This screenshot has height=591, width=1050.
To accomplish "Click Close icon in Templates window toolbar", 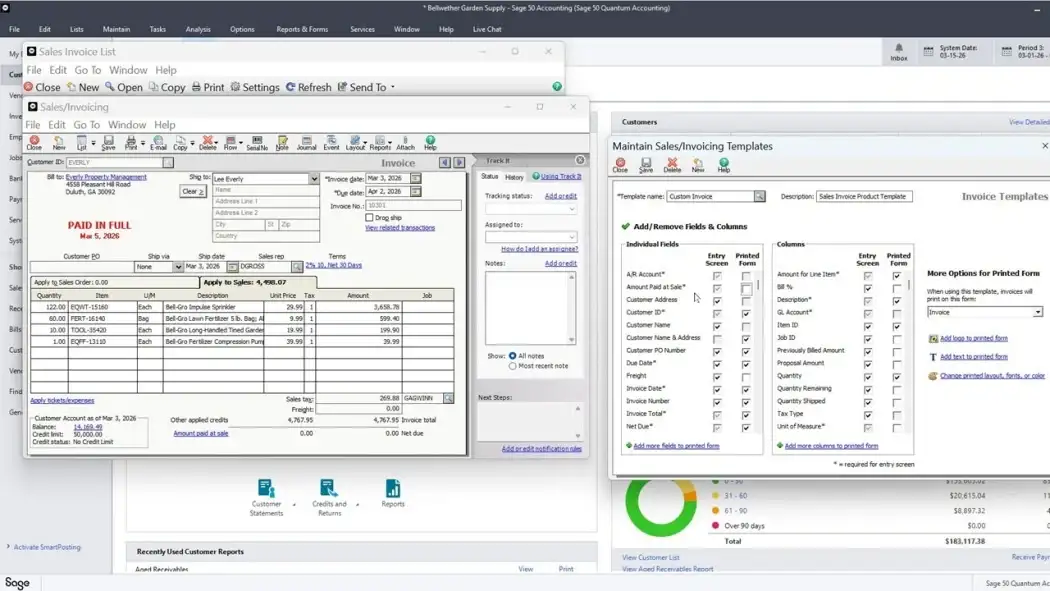I will point(620,165).
